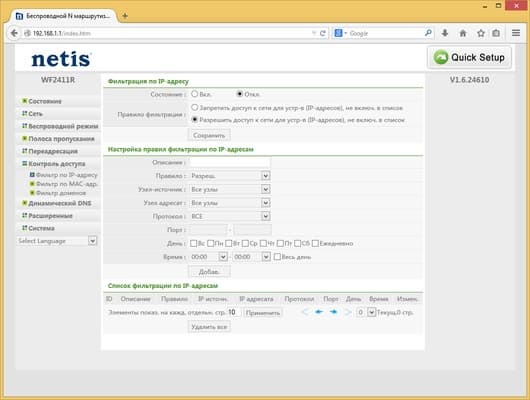Click the search magnifier icon
530x400 pixels.
coord(428,33)
